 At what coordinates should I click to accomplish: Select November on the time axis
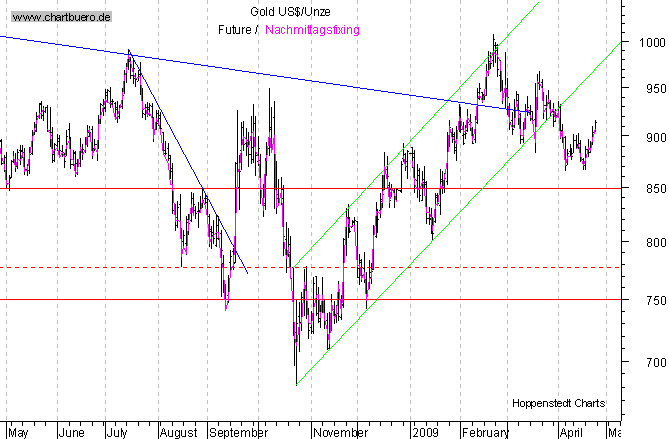pos(341,433)
